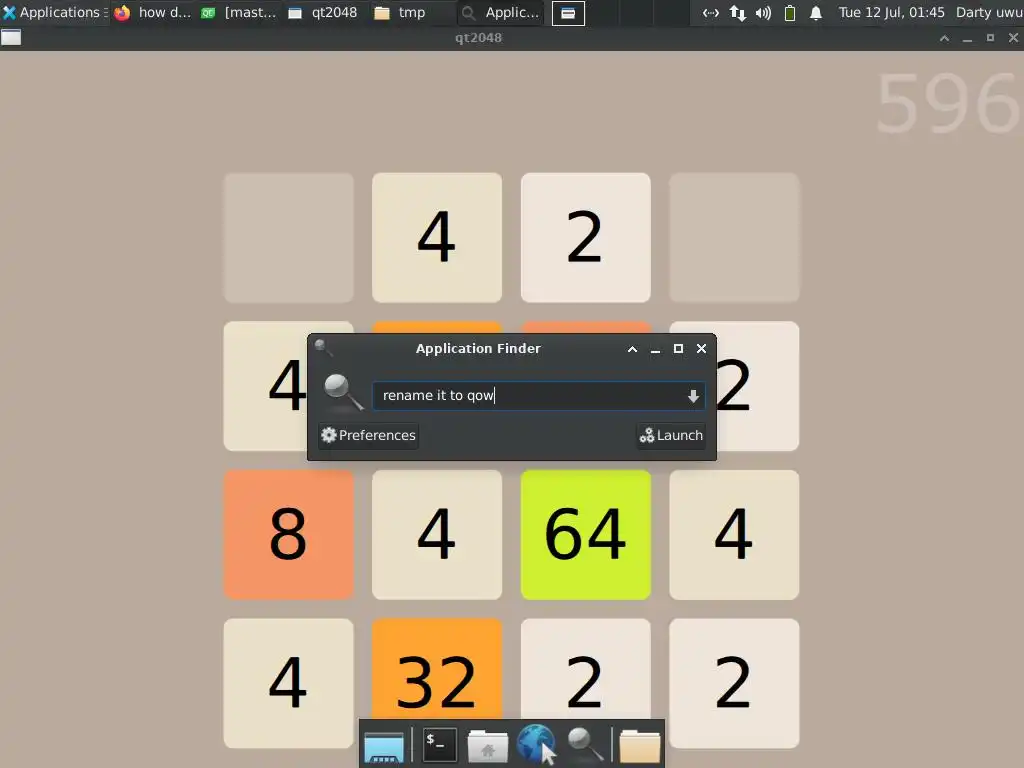Viewport: 1024px width, 768px height.
Task: Launch the web browser globe dock icon
Action: pos(536,743)
